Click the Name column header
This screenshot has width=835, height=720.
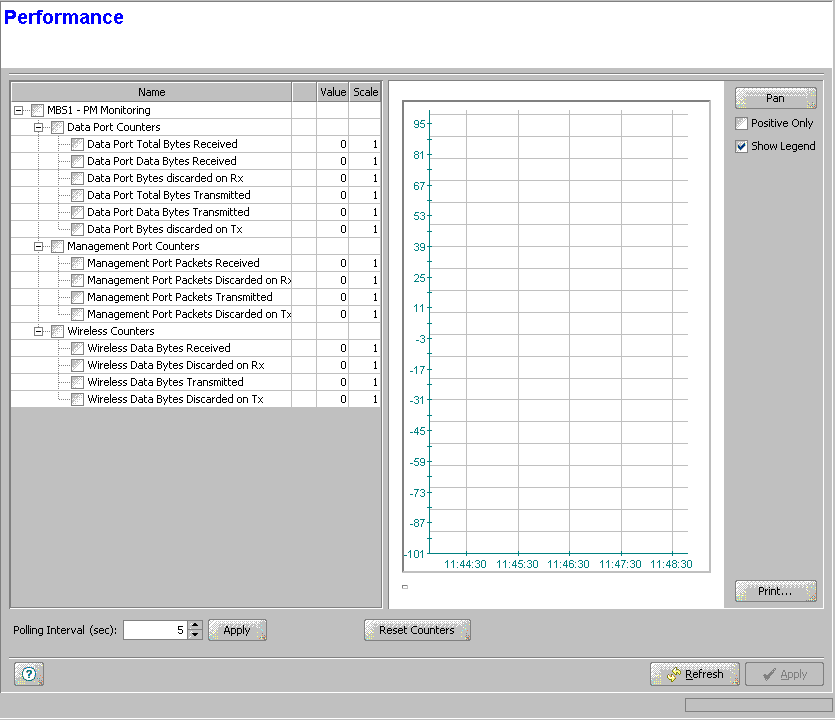click(x=151, y=92)
